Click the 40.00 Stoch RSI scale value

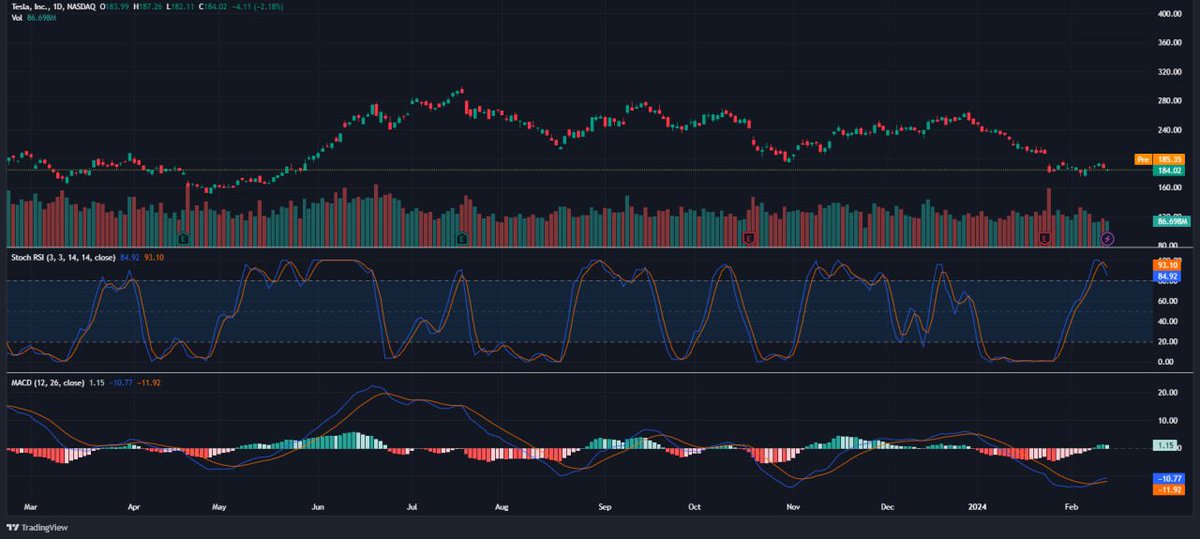coord(1170,321)
